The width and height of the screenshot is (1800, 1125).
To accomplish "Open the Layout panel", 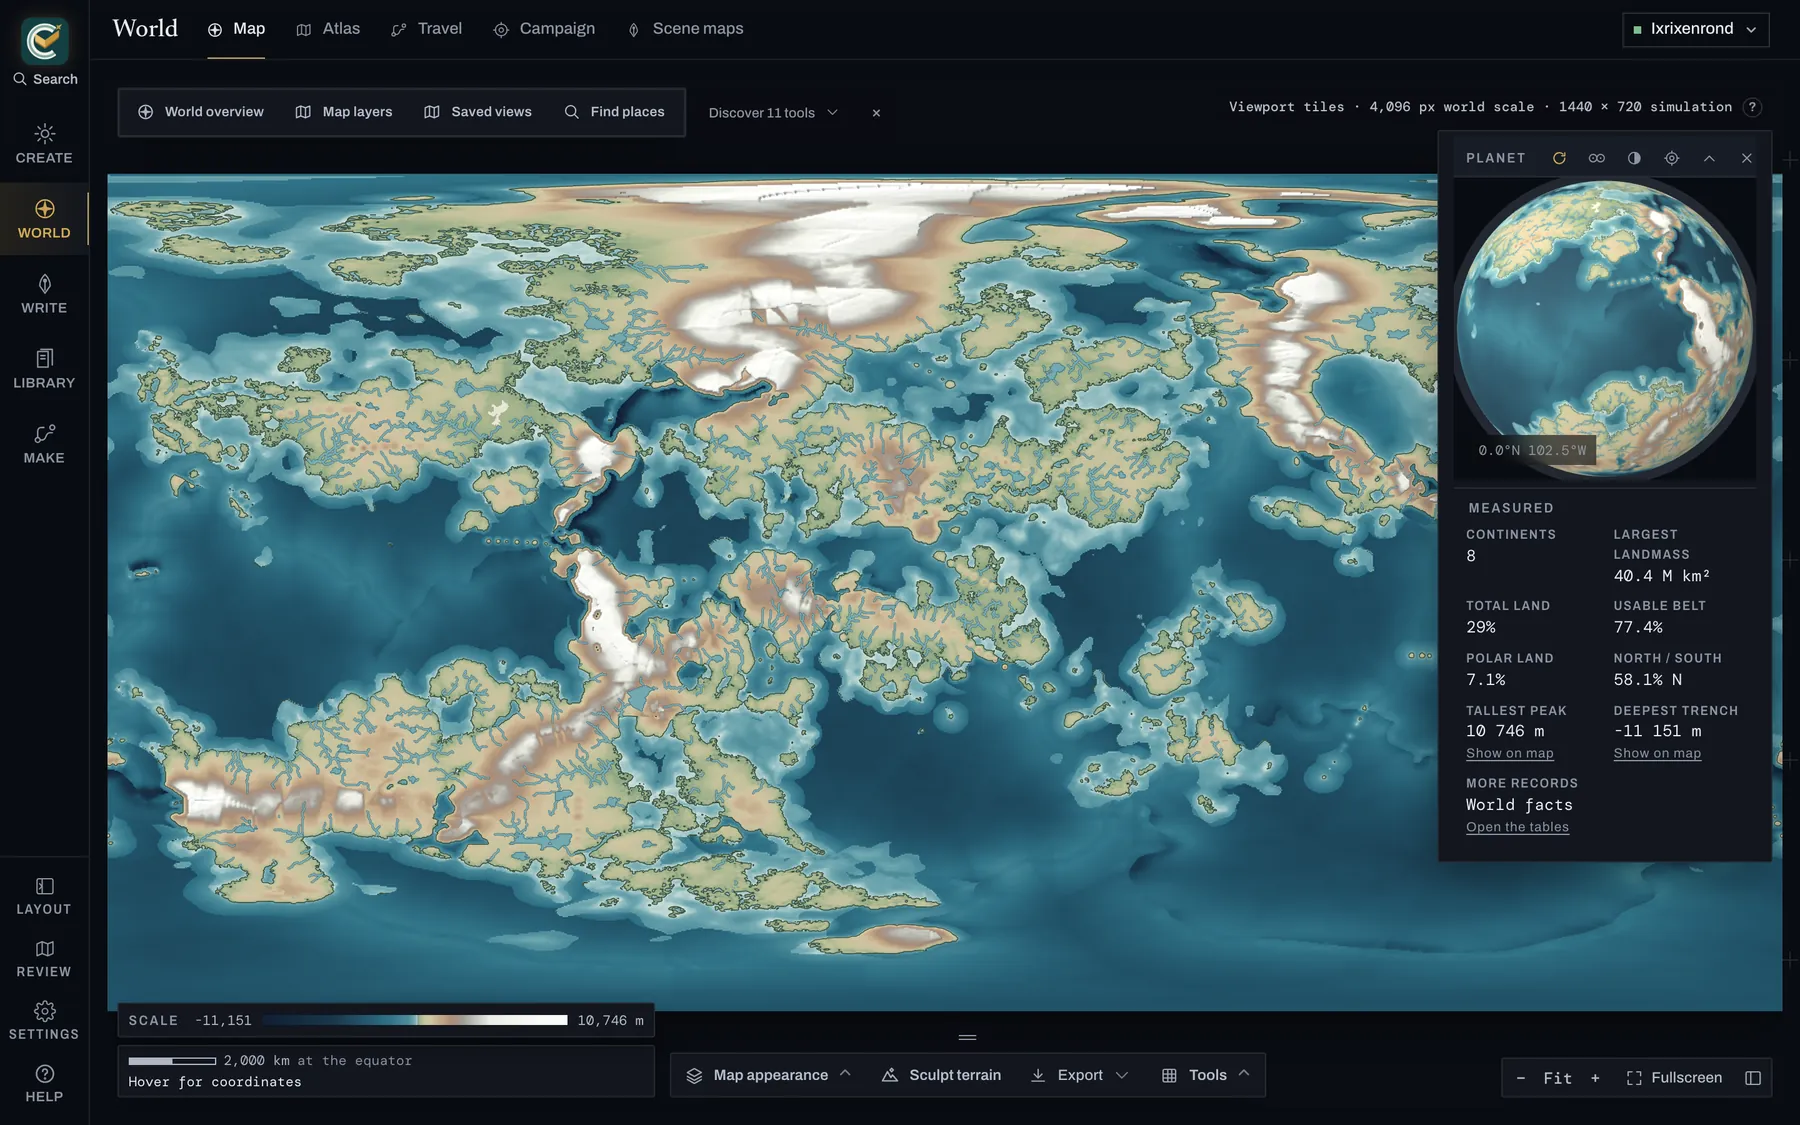I will pyautogui.click(x=44, y=896).
